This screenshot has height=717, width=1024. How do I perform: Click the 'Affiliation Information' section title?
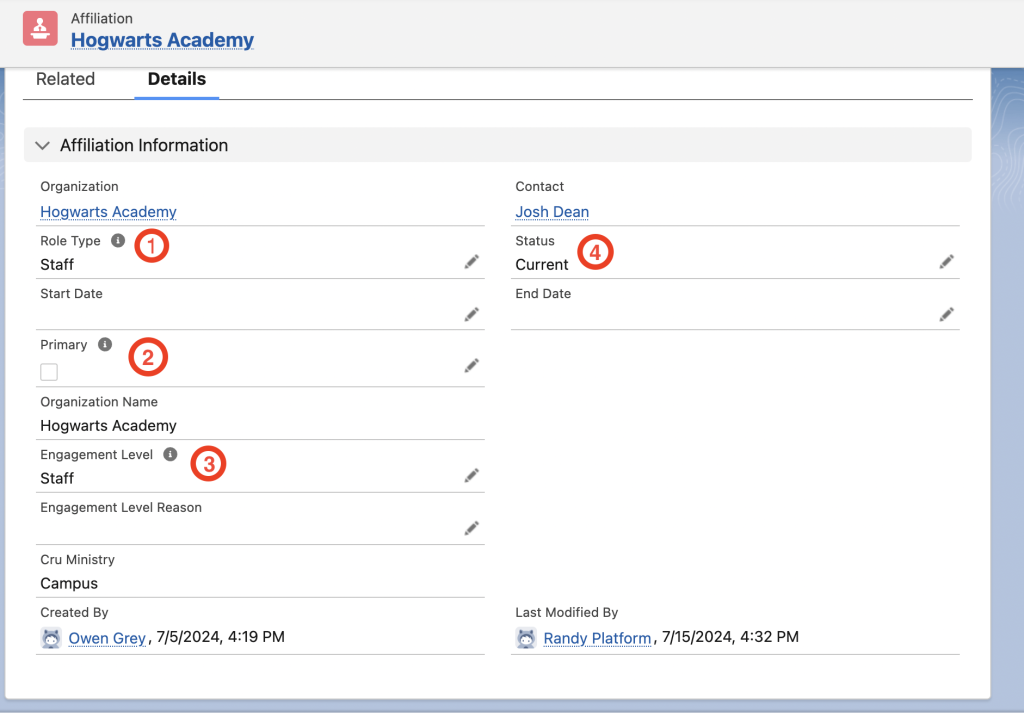tap(144, 145)
